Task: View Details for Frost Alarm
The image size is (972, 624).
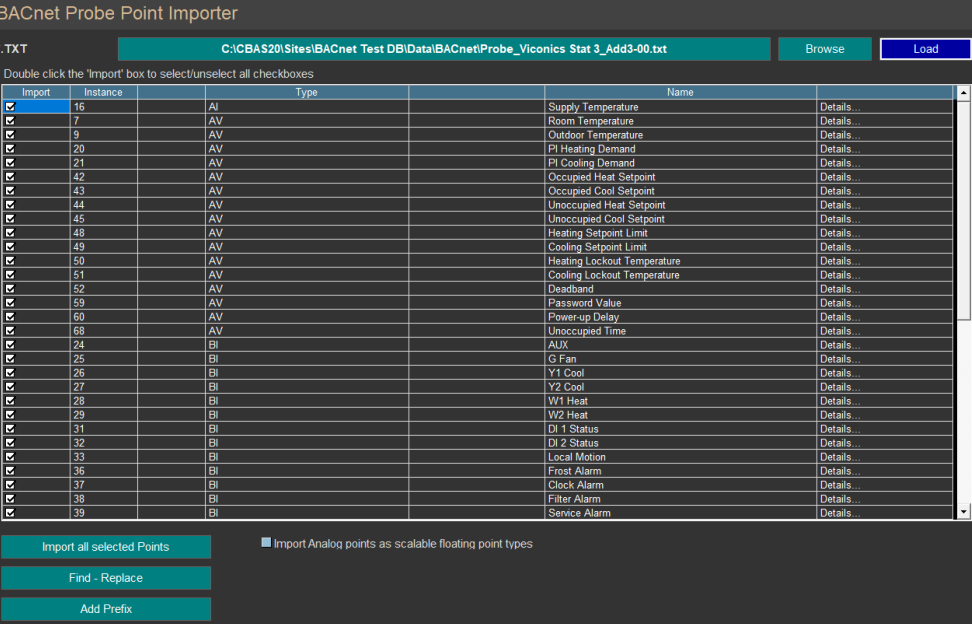Action: pos(840,471)
